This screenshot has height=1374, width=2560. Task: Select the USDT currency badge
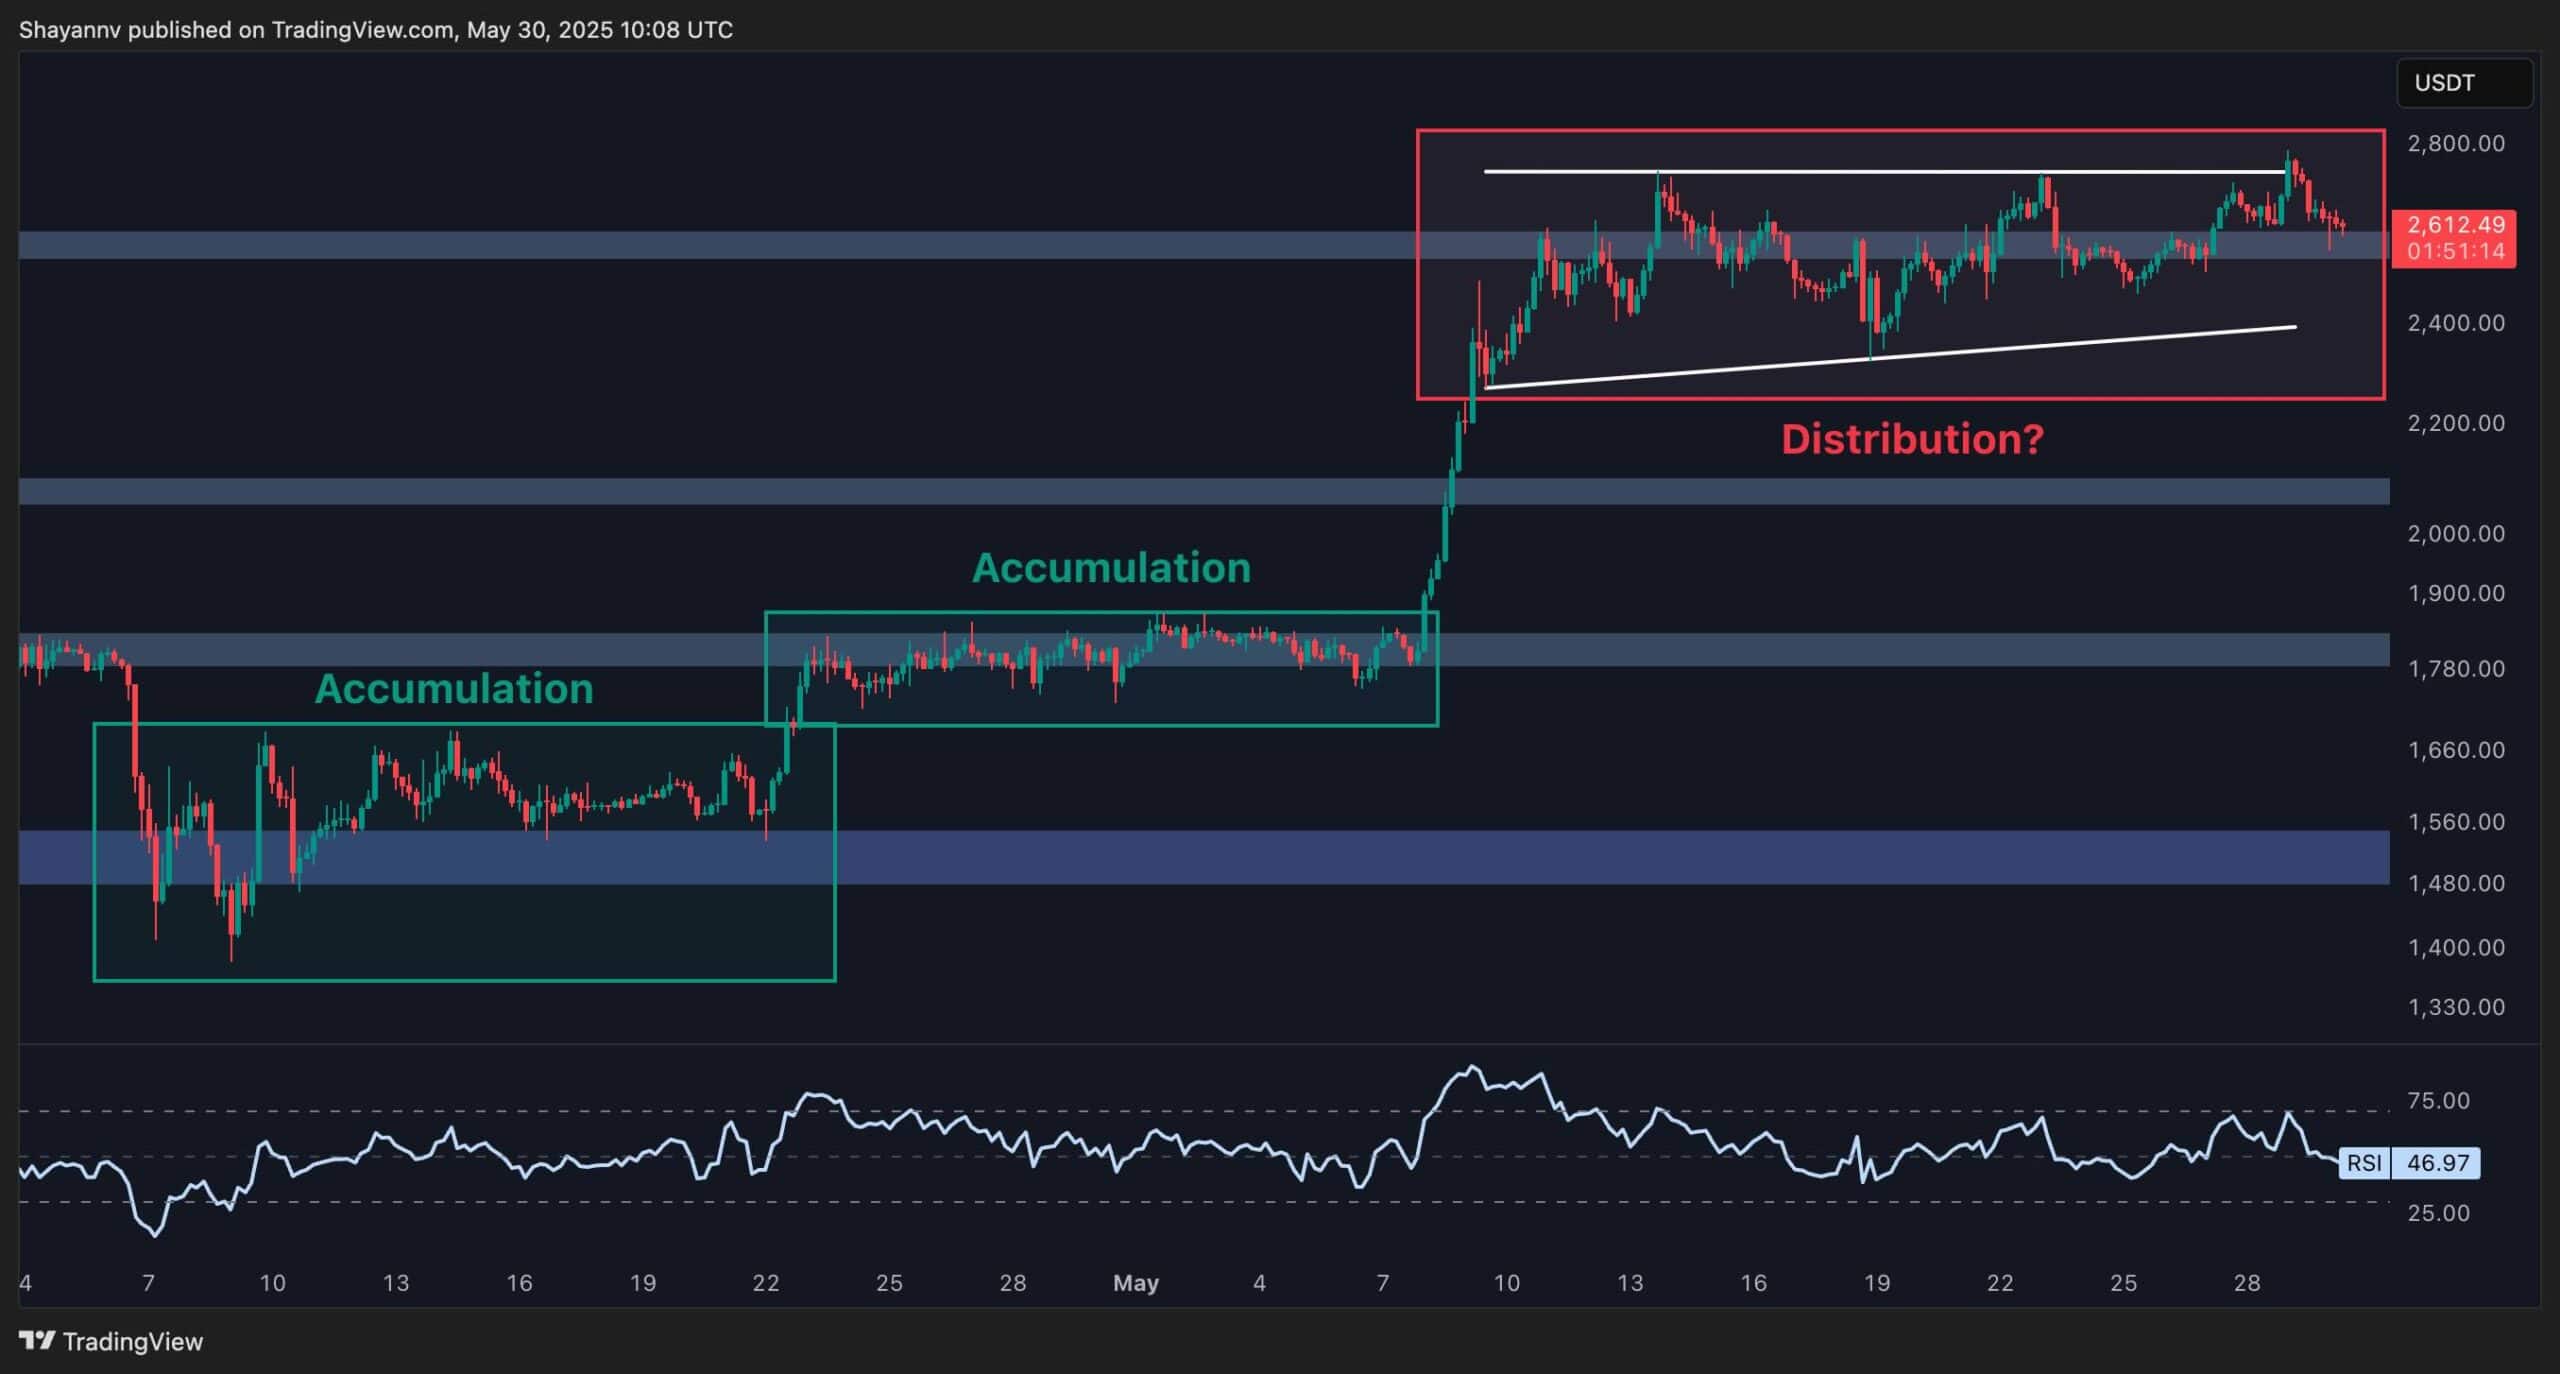[2464, 83]
